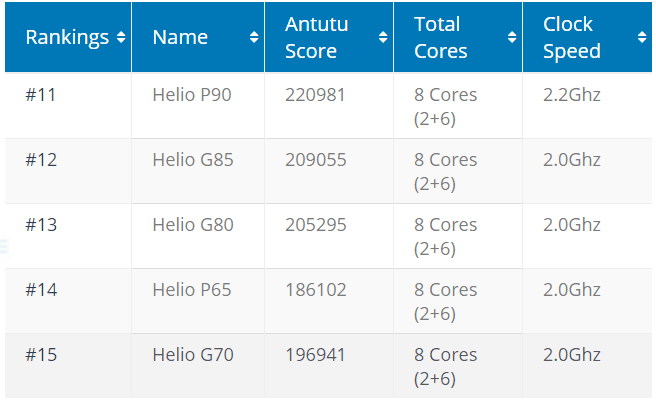Click sort arrows beside Total Cores
Screen dimensions: 656x401
click(512, 37)
